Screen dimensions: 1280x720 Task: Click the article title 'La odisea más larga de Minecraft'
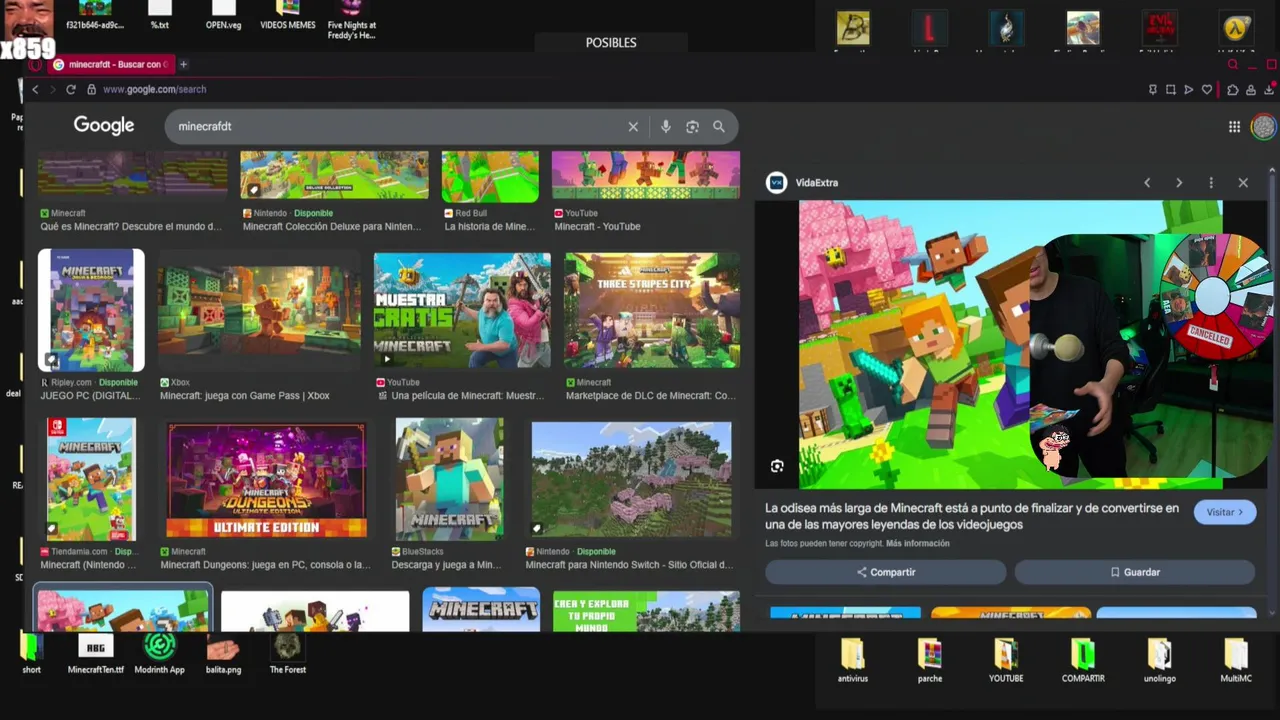[972, 516]
